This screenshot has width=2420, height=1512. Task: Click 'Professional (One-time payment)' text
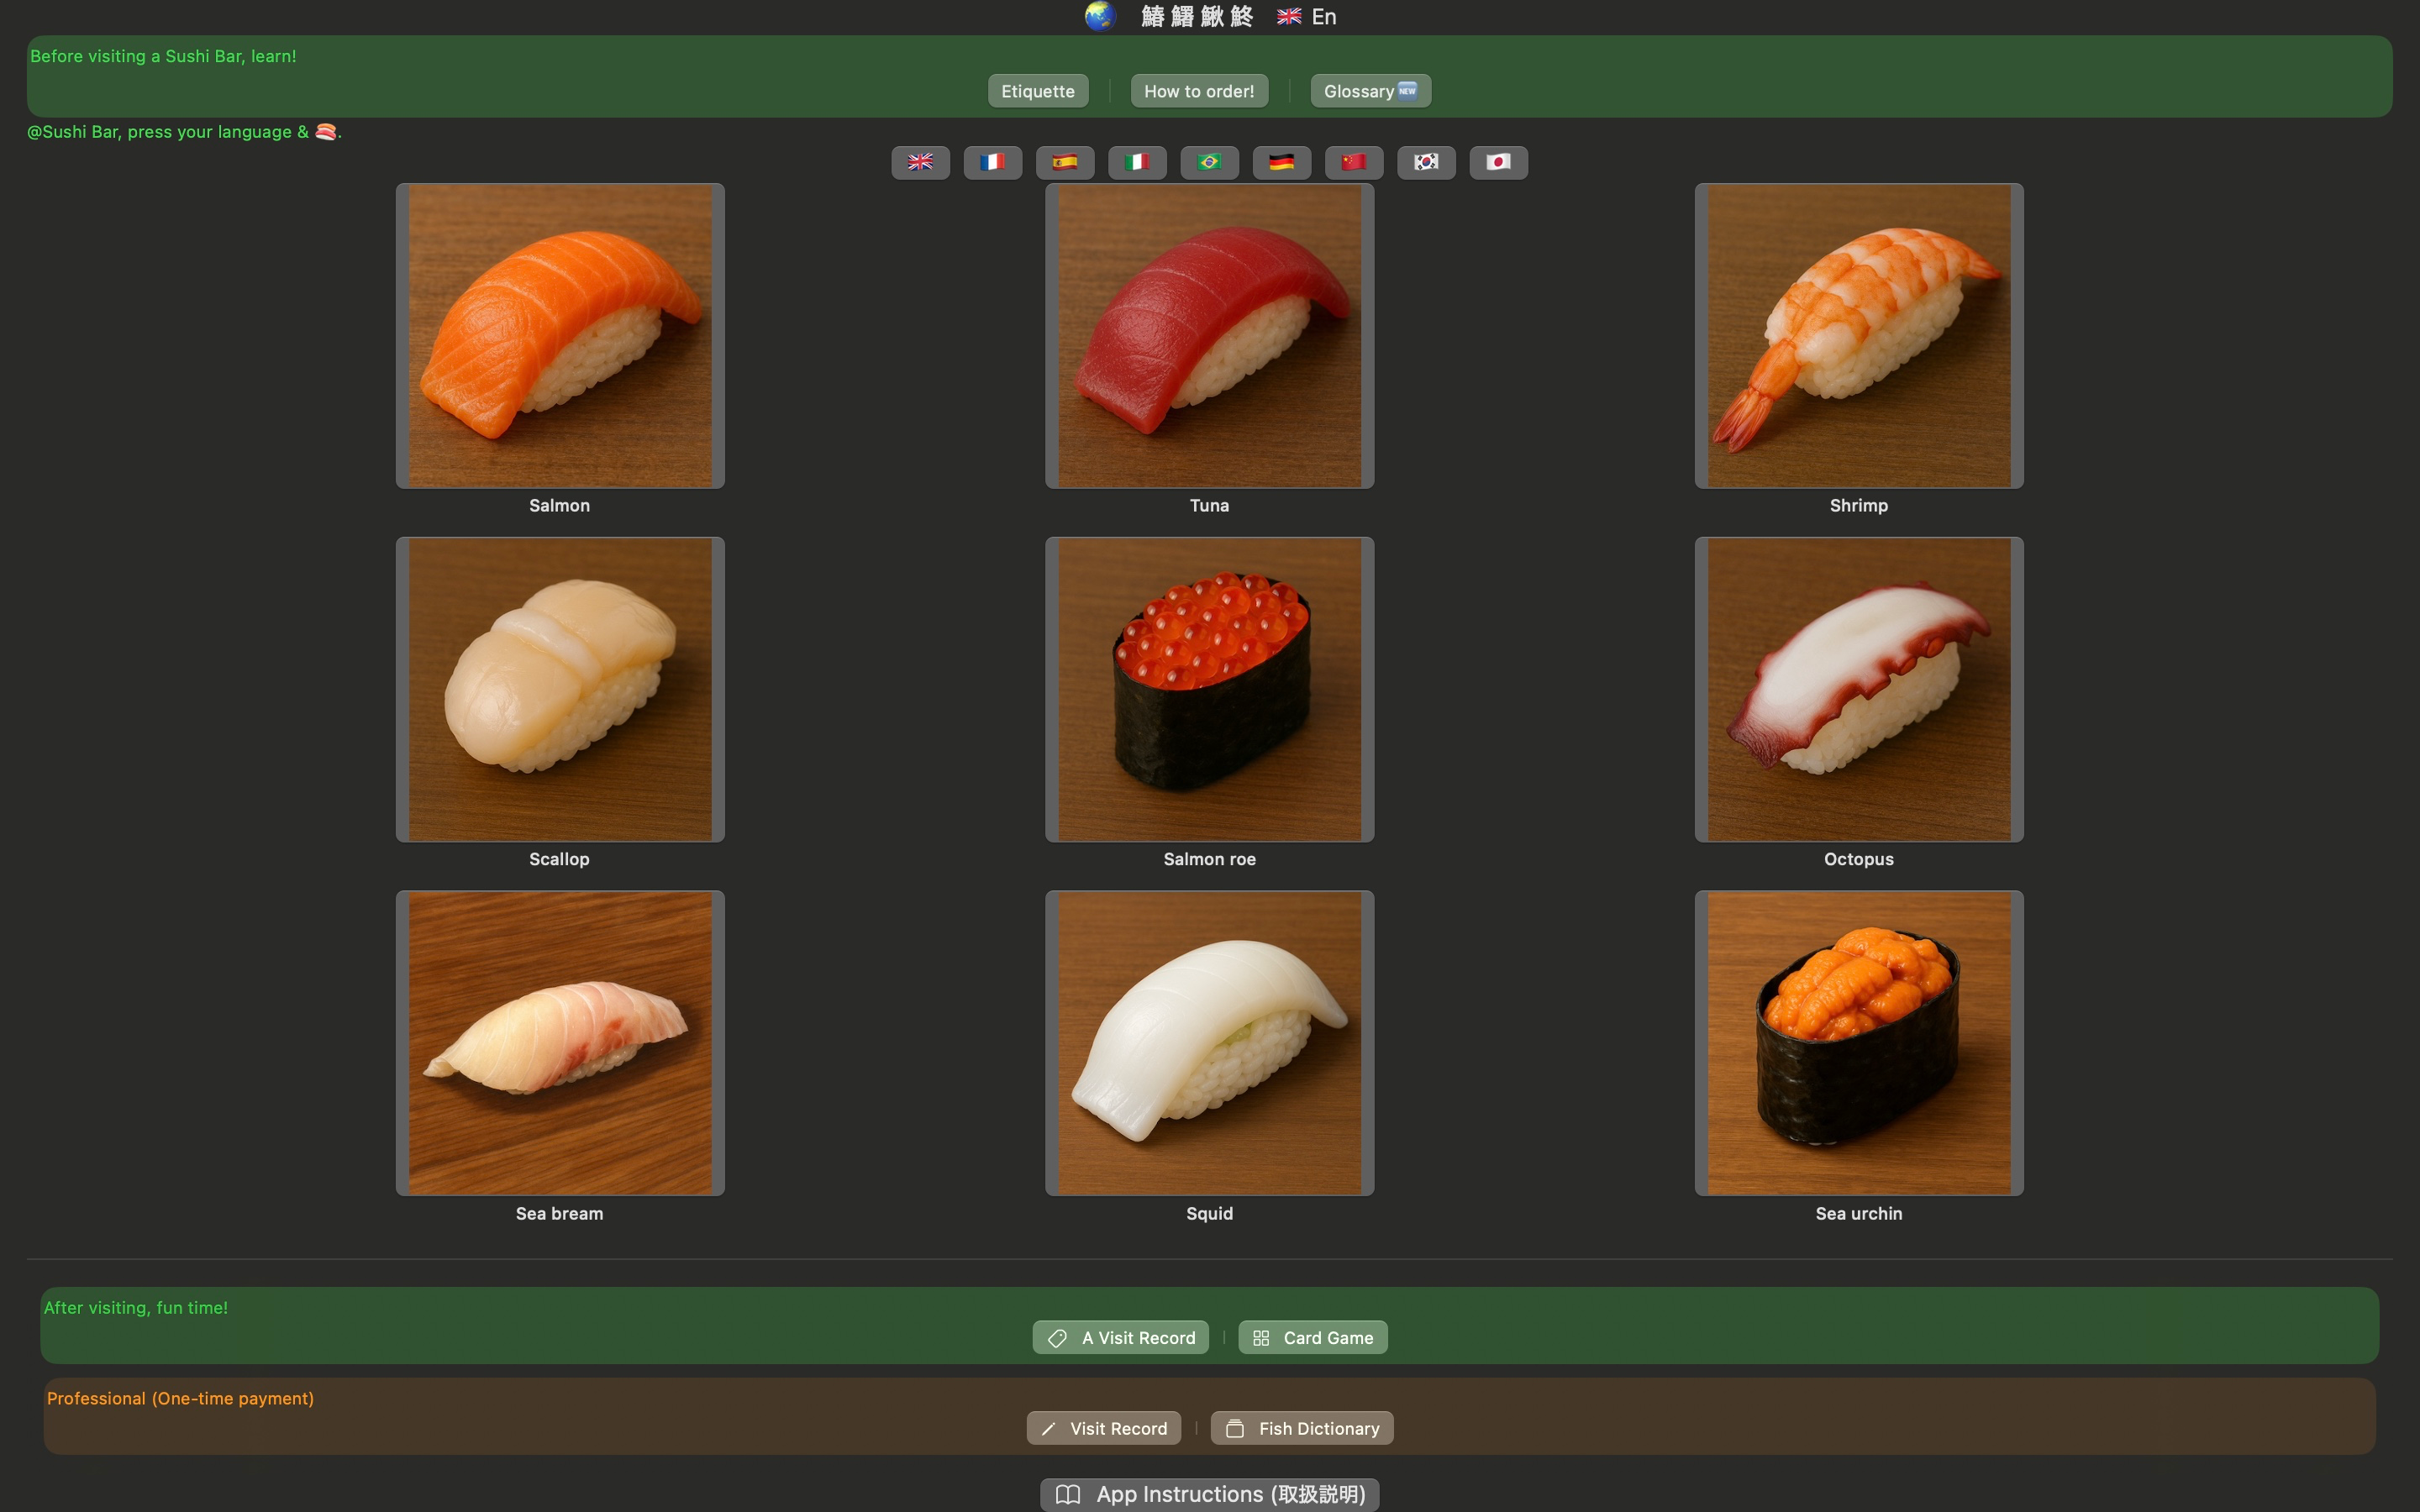pos(180,1399)
